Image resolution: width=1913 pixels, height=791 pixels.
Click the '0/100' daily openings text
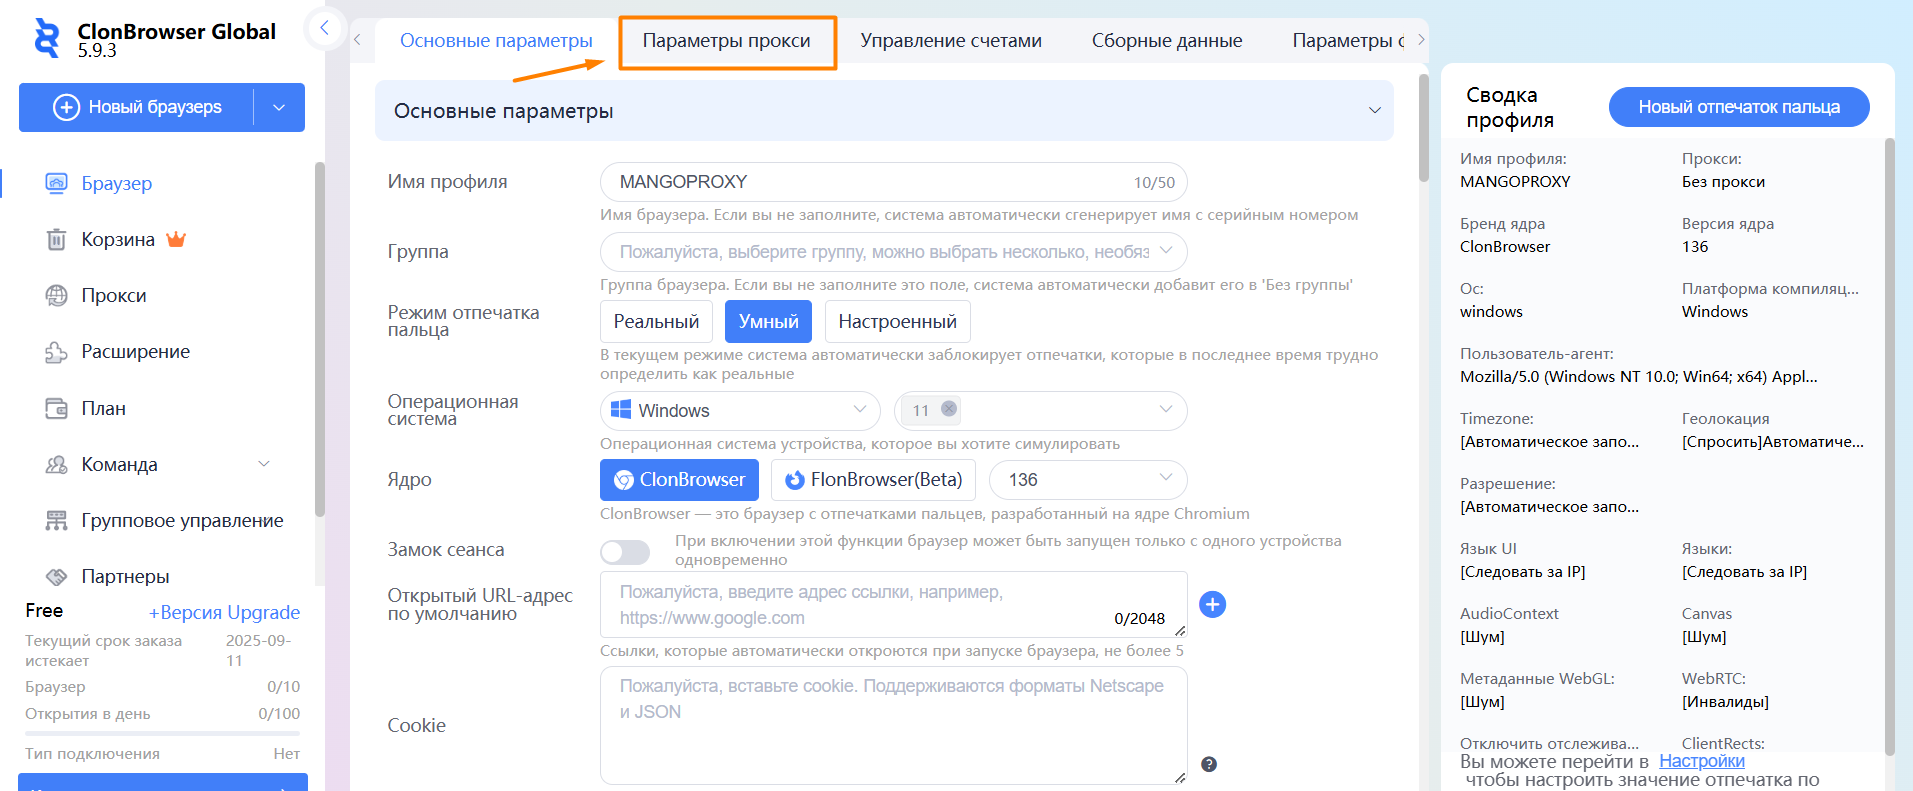(279, 714)
